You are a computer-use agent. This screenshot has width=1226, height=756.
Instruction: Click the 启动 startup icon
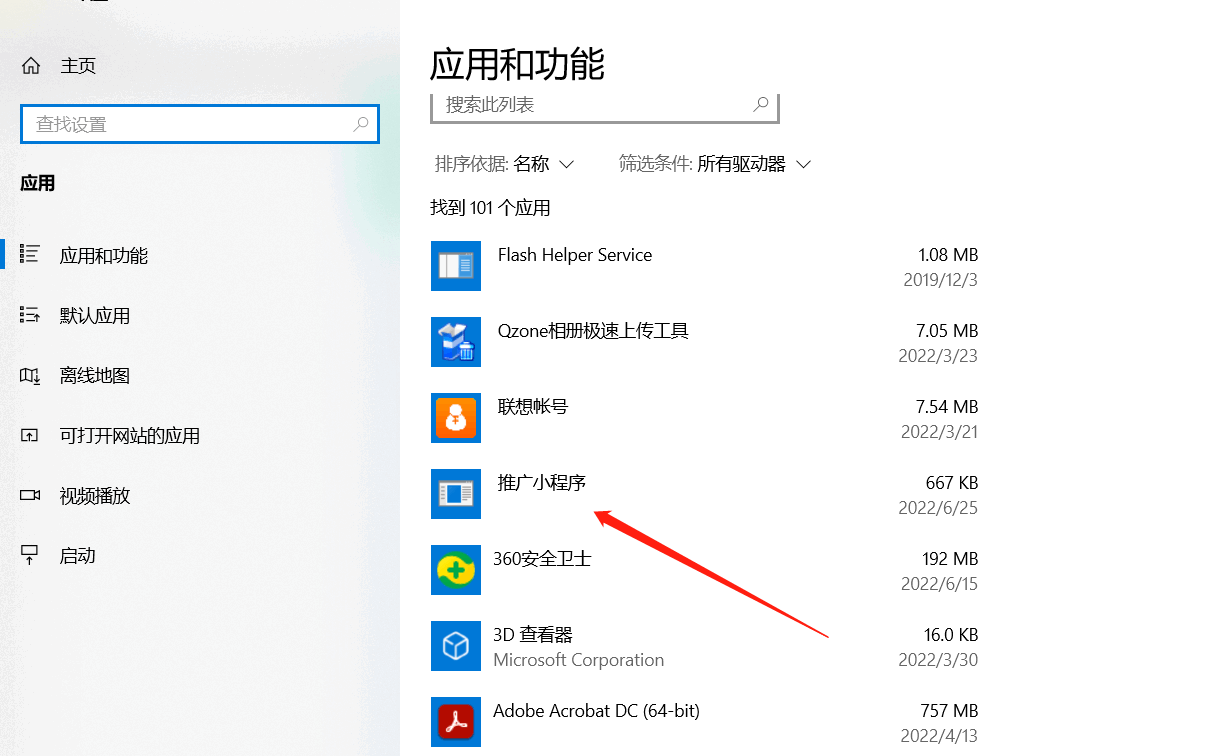(30, 555)
